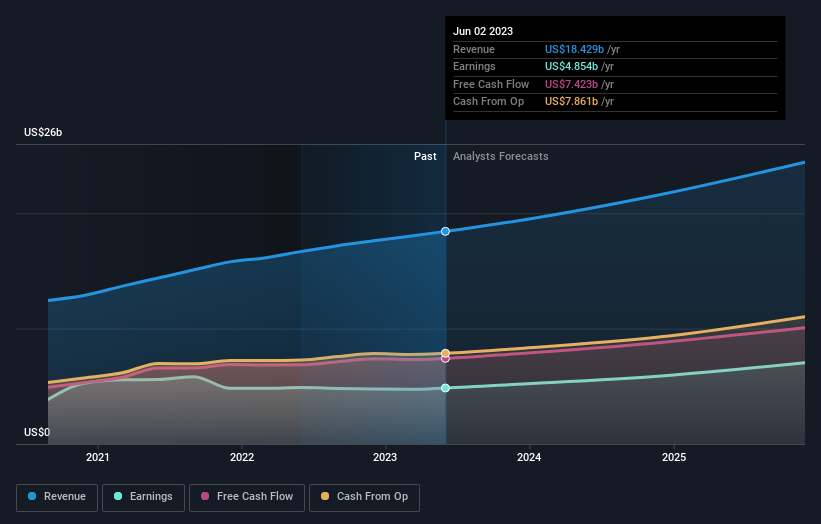821x524 pixels.
Task: Click the 2022 x-axis label
Action: pos(242,457)
